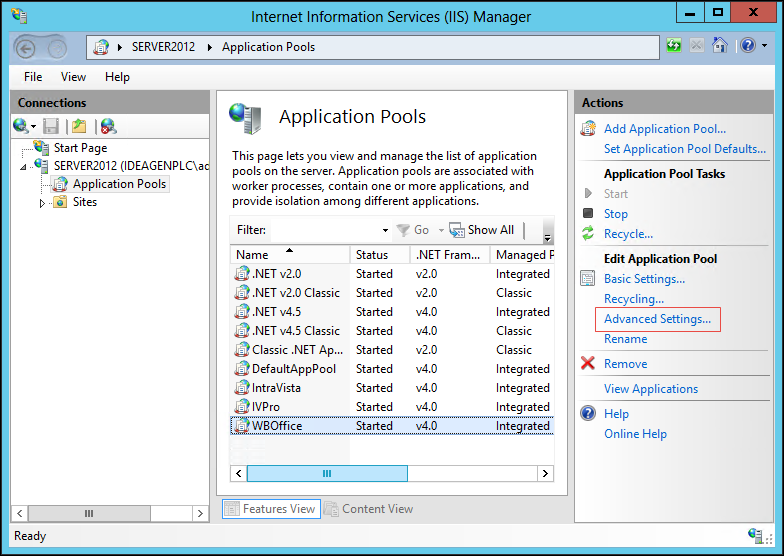This screenshot has width=784, height=556.
Task: Click the Back navigation arrow button
Action: pos(26,49)
